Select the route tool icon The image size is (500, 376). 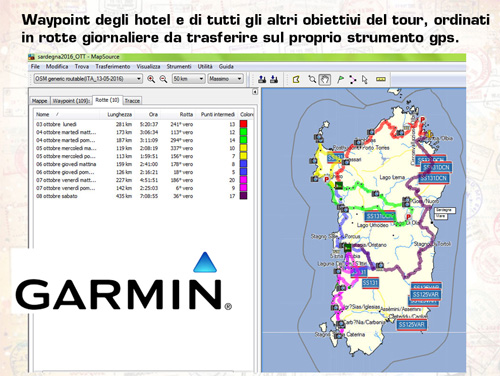coord(353,79)
